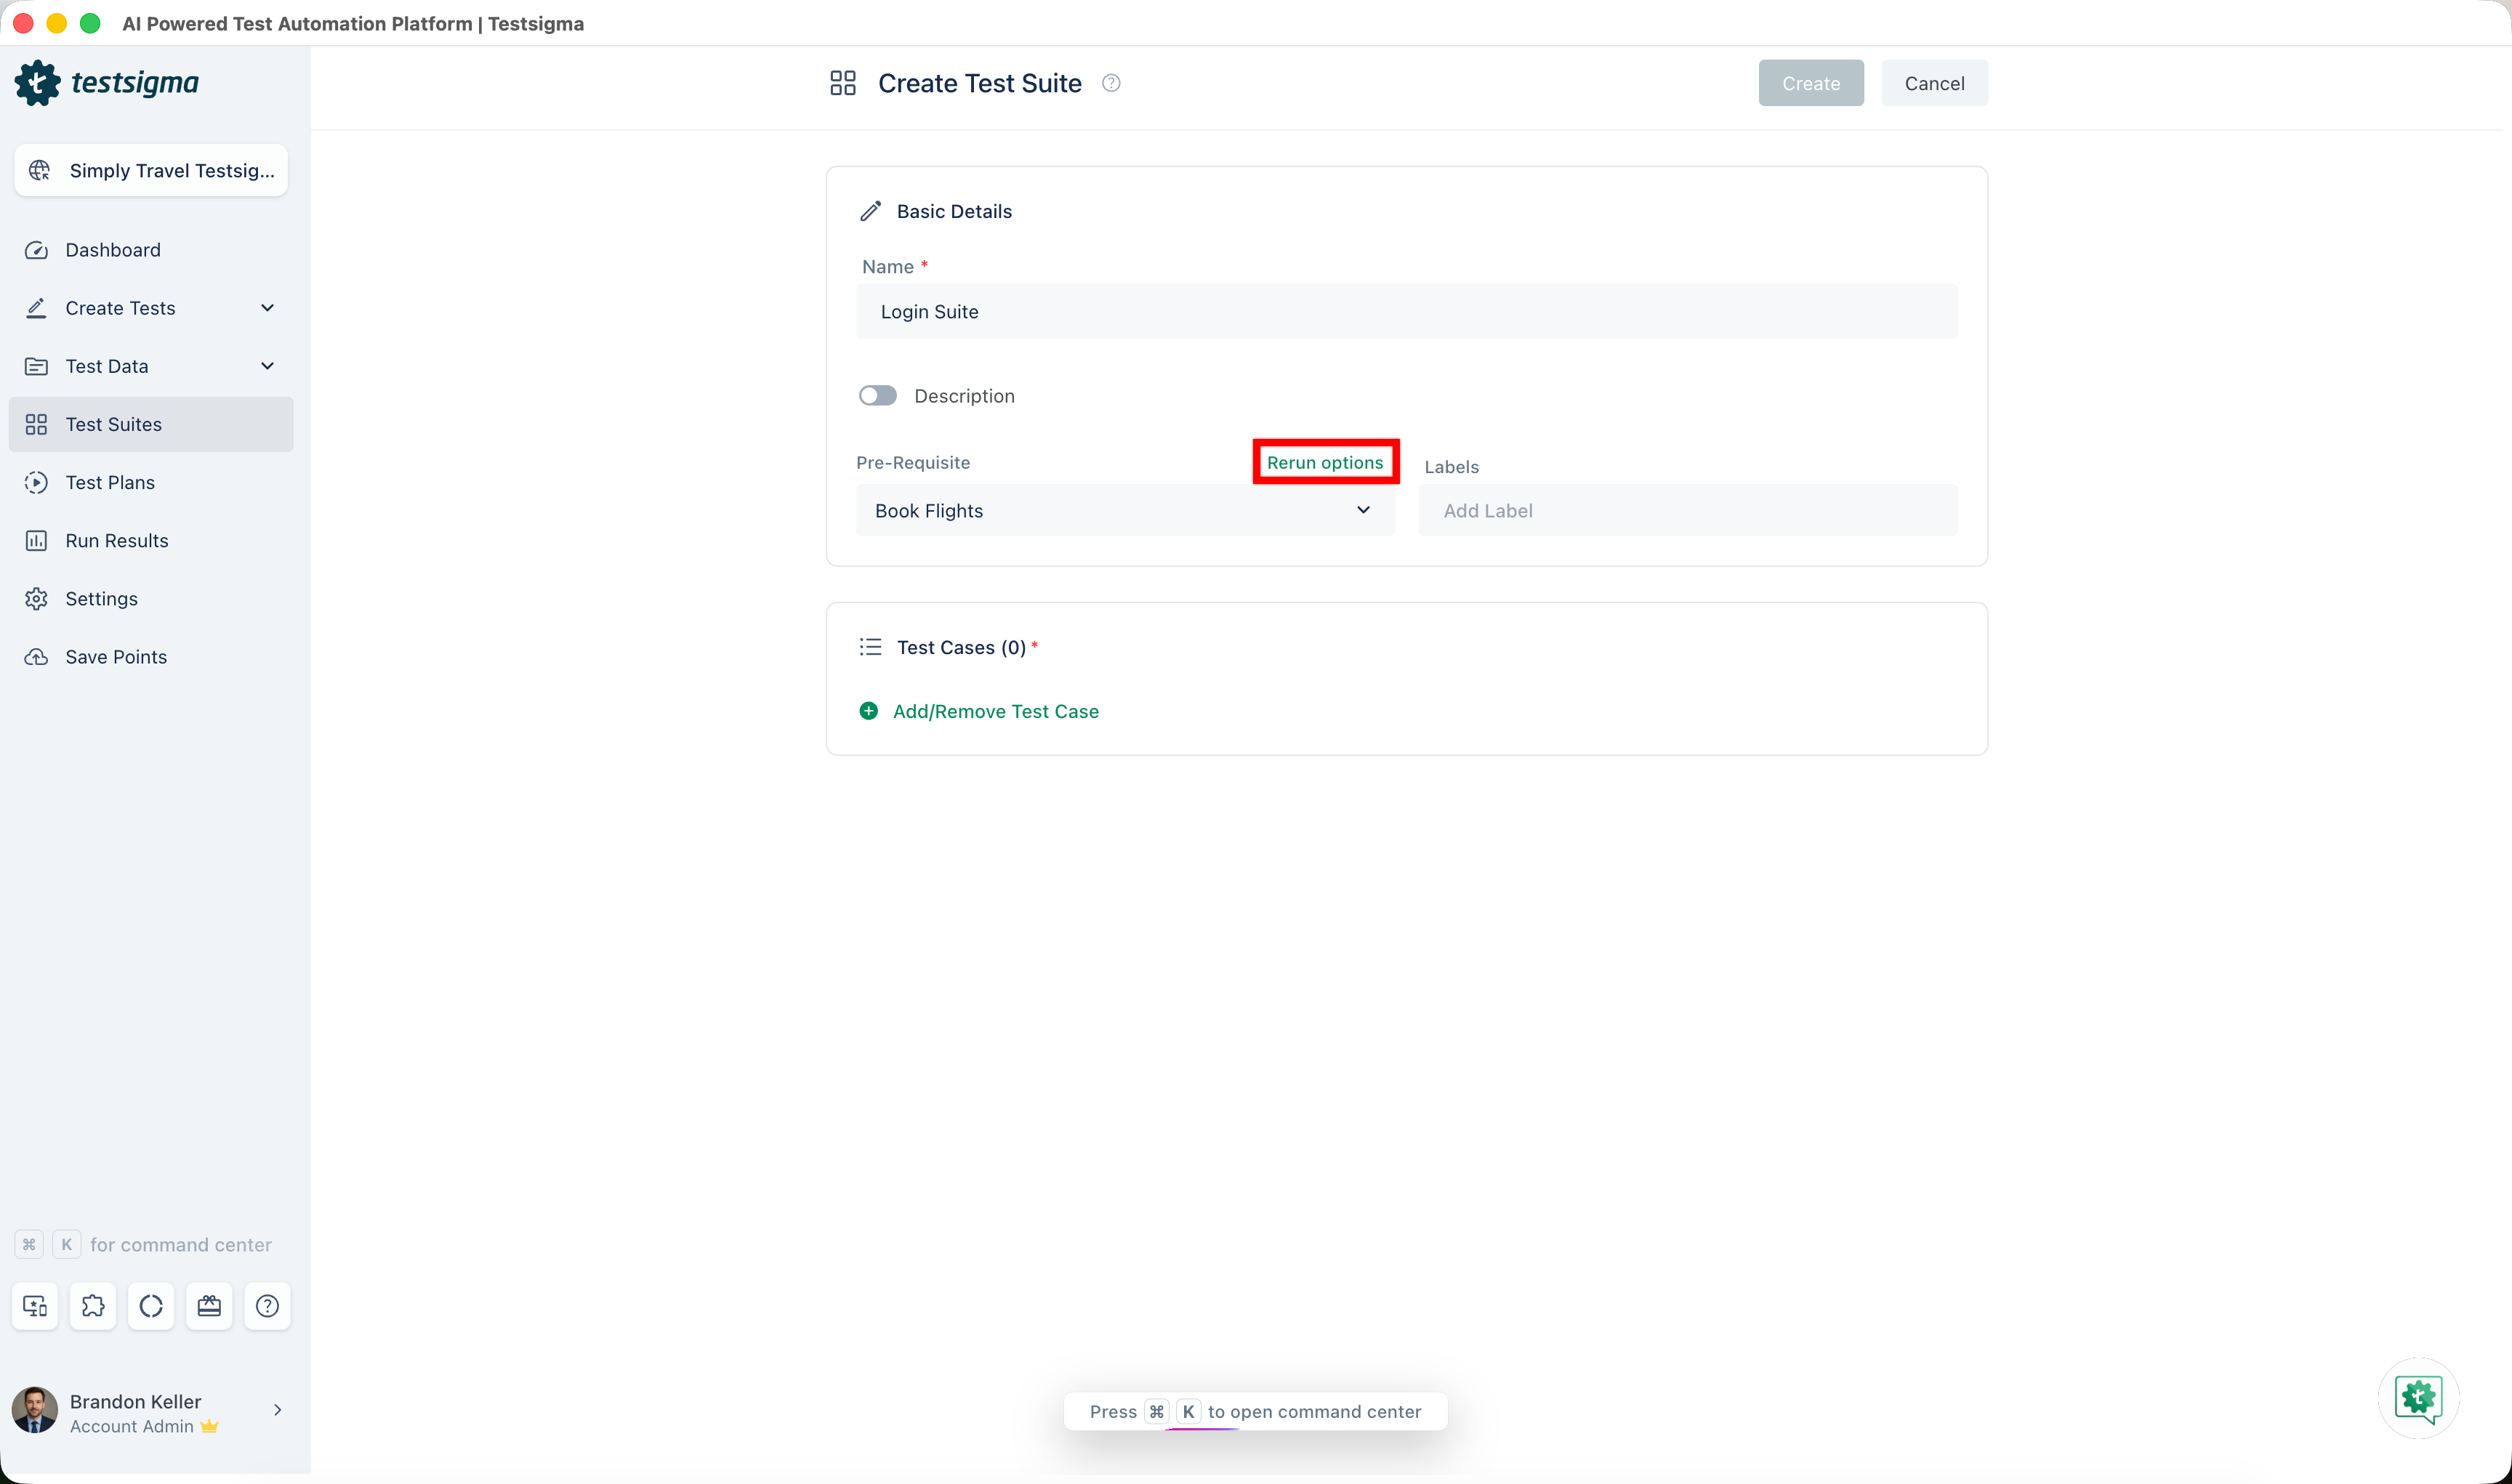Click the 'Pre-Requisite' field heading
The width and height of the screenshot is (2512, 1484).
click(913, 462)
